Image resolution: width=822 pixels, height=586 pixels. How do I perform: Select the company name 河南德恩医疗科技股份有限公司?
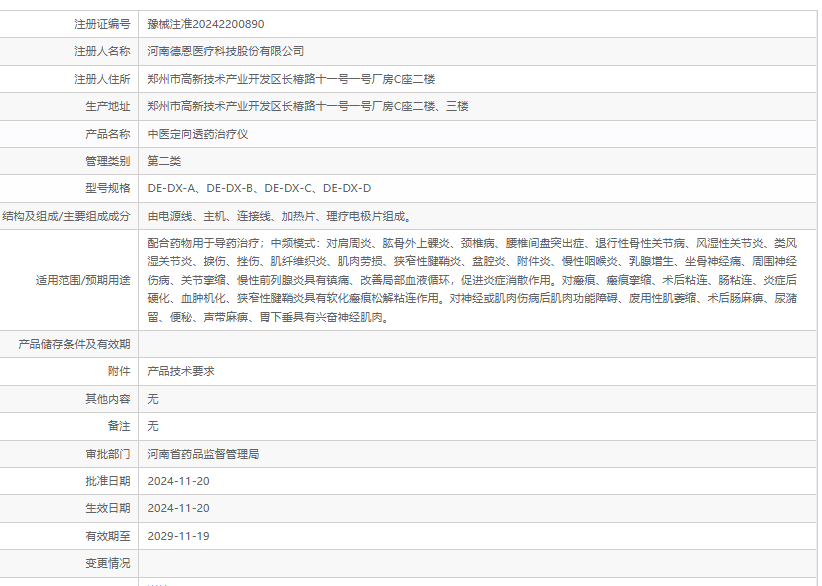point(226,51)
